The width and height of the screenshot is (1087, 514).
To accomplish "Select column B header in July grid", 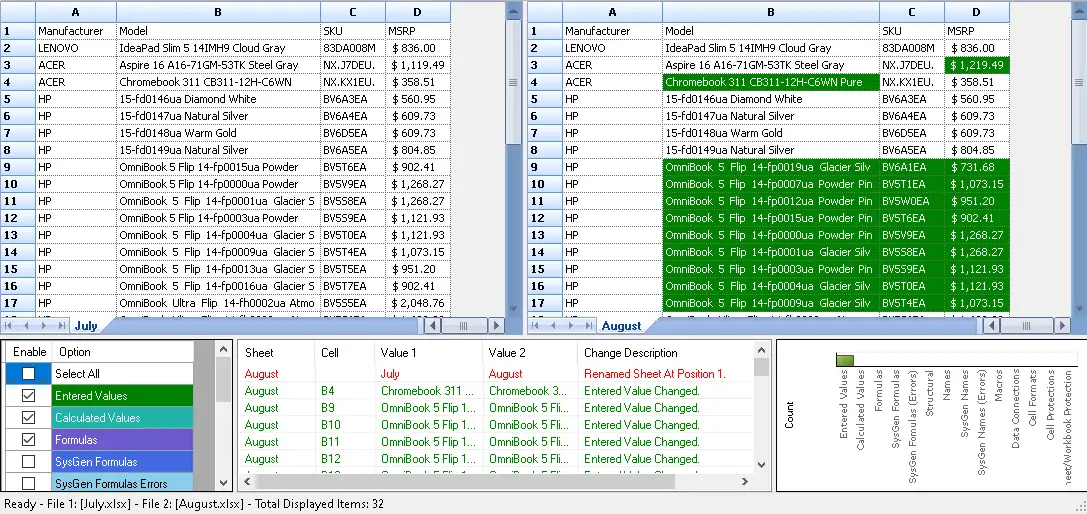I will [218, 12].
